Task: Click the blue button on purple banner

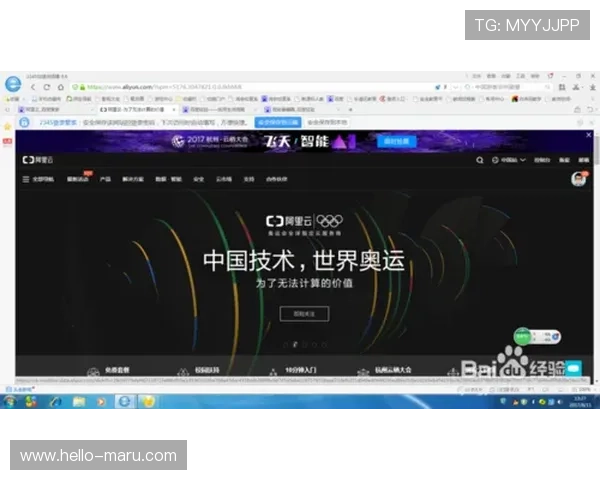Action: point(396,142)
